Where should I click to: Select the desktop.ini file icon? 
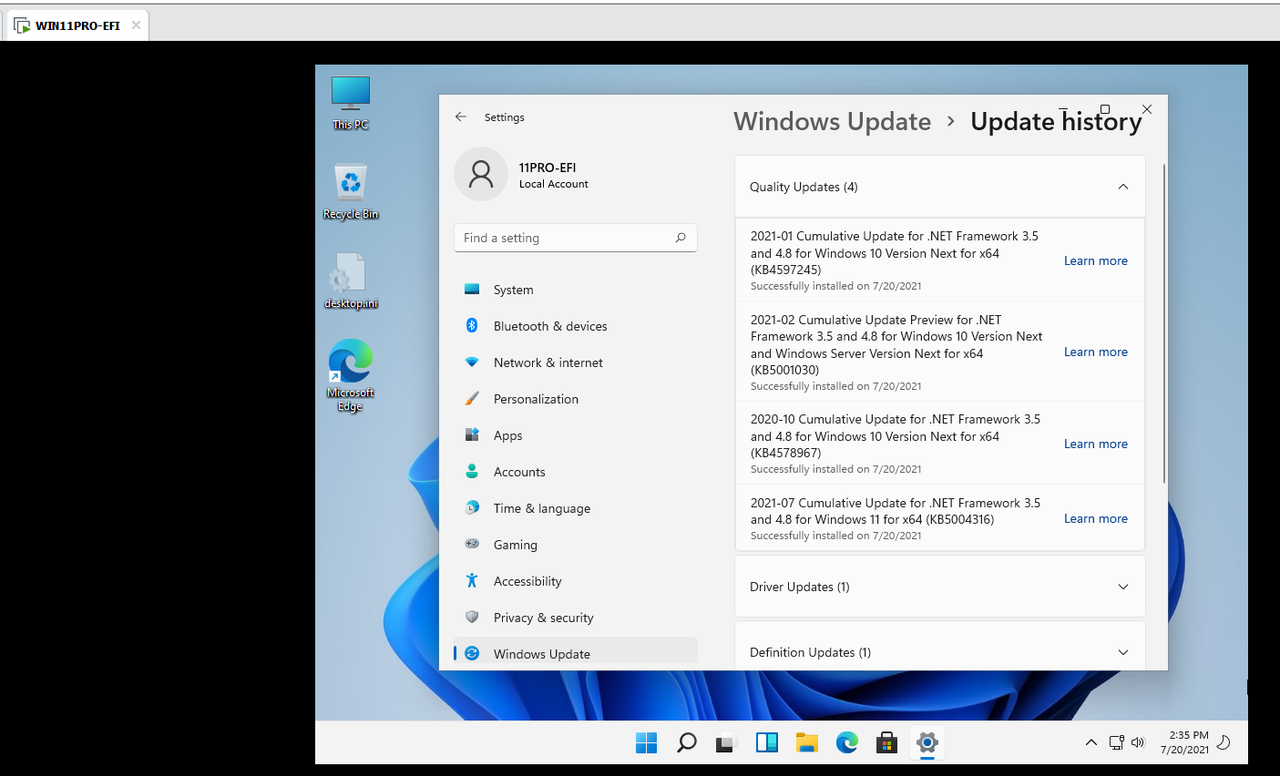350,281
